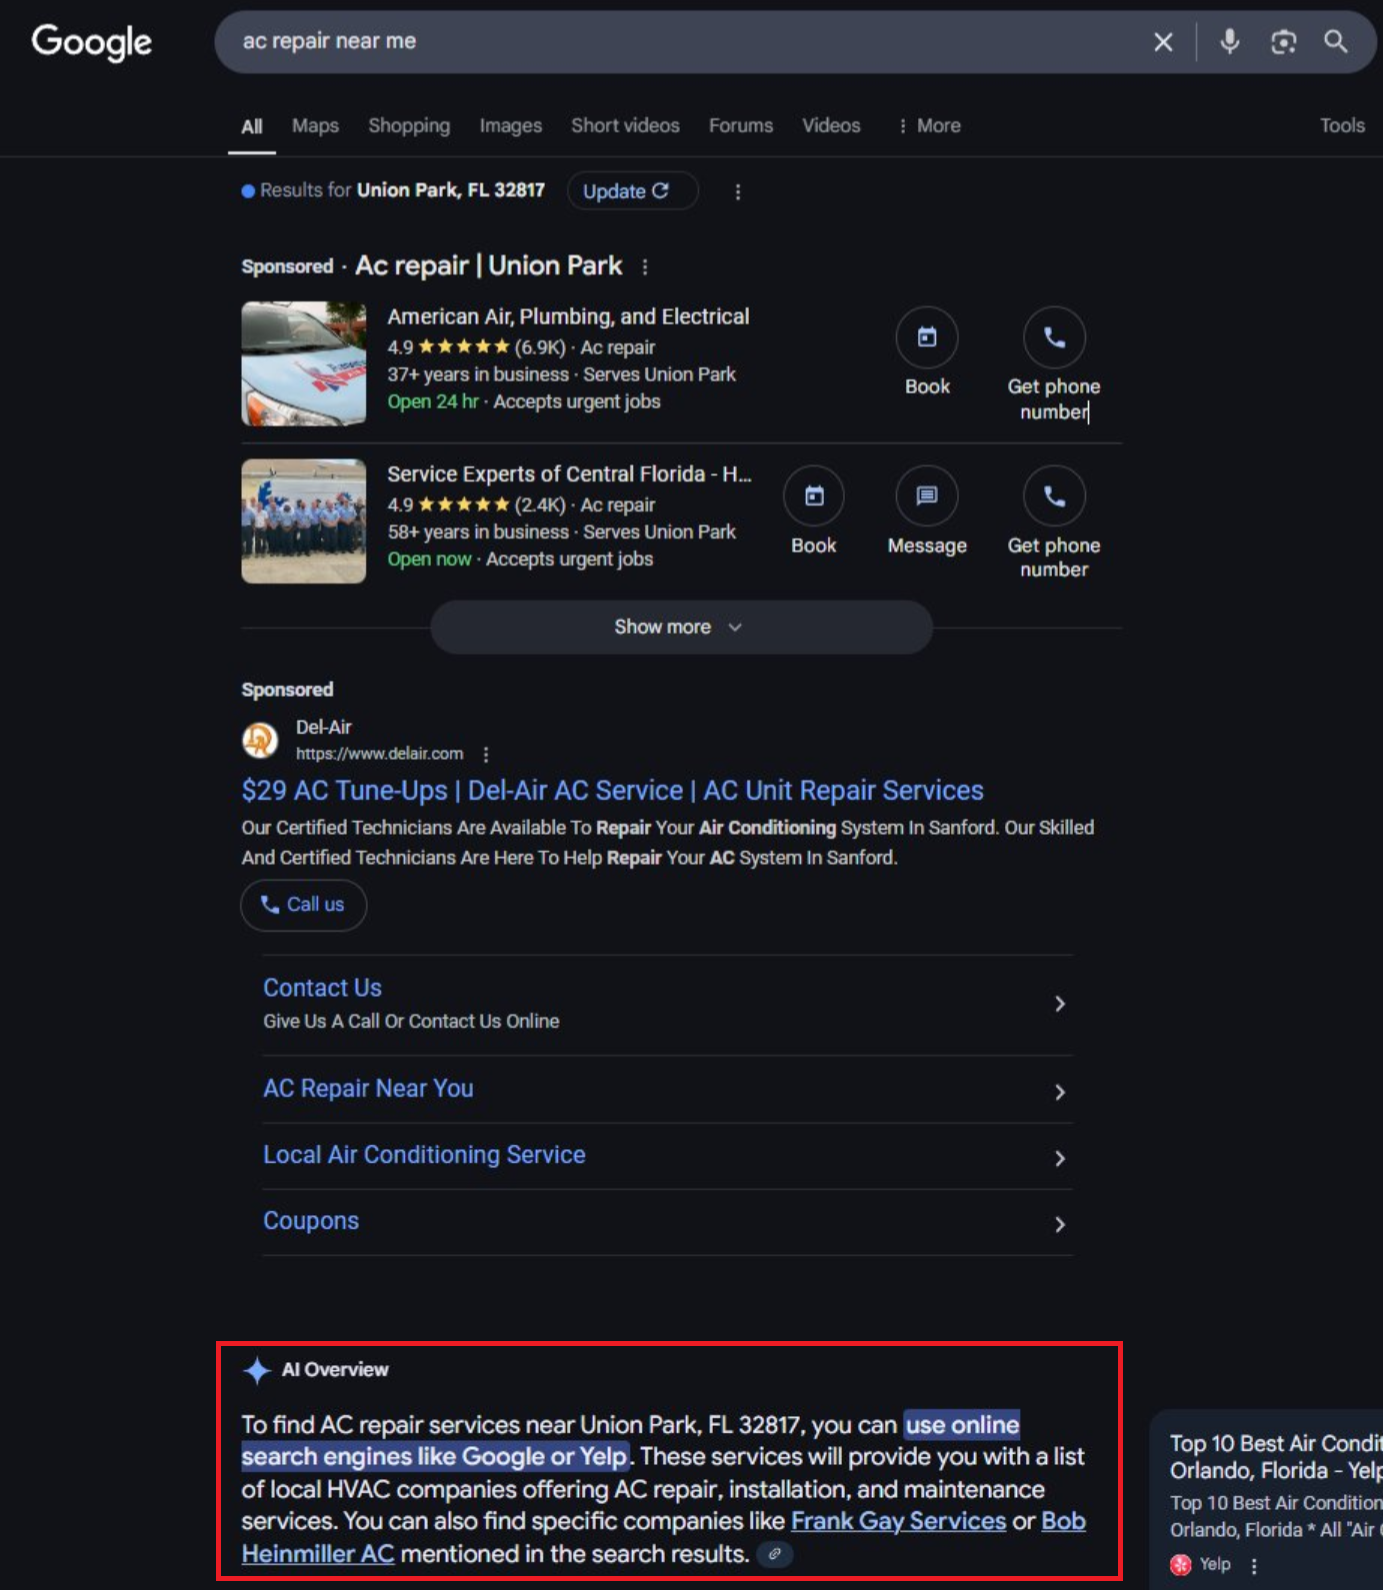Click American Air vehicle thumbnail
The height and width of the screenshot is (1590, 1383).
click(304, 364)
